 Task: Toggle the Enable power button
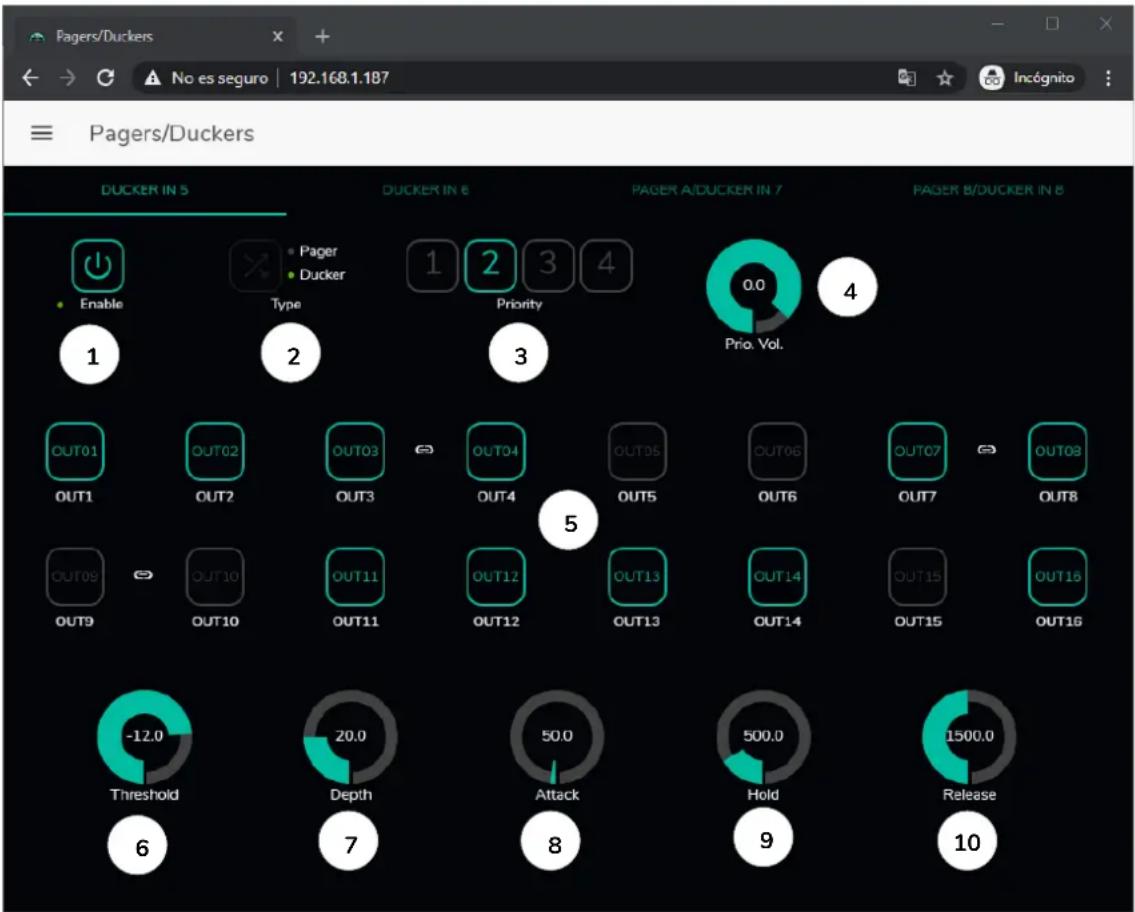tap(98, 266)
